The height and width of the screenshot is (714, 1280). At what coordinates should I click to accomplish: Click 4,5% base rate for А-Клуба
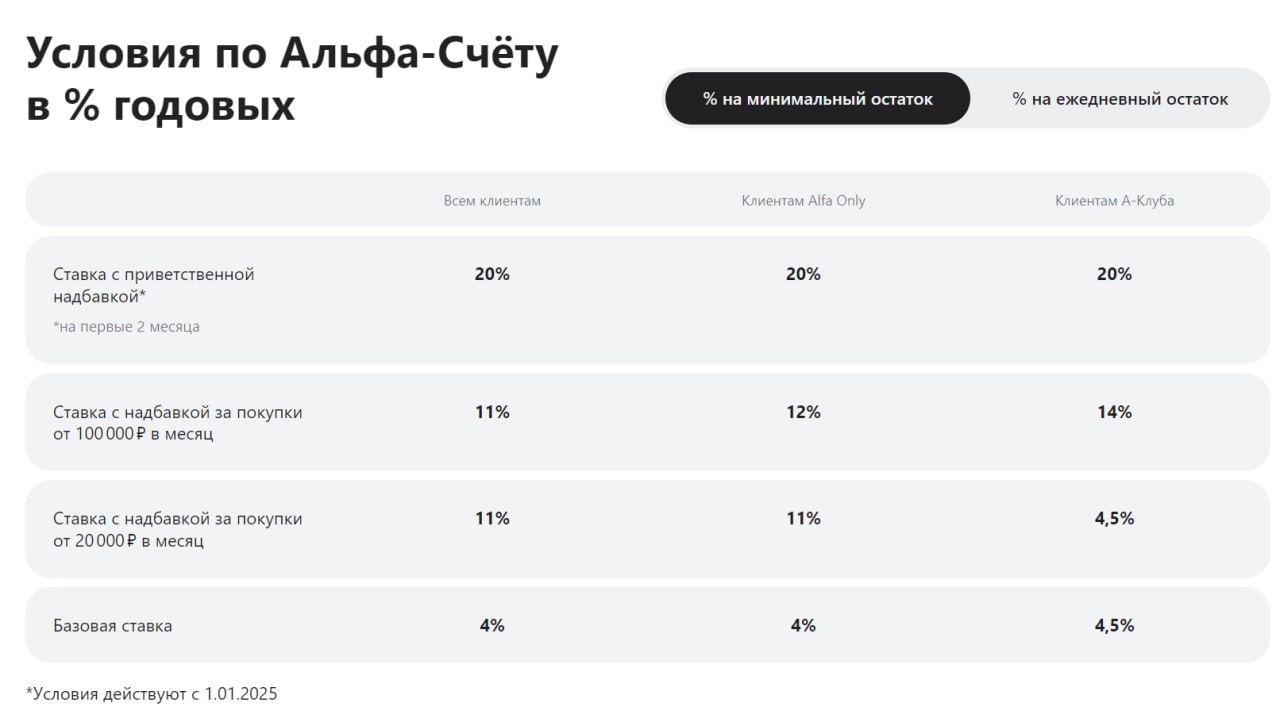[1114, 626]
